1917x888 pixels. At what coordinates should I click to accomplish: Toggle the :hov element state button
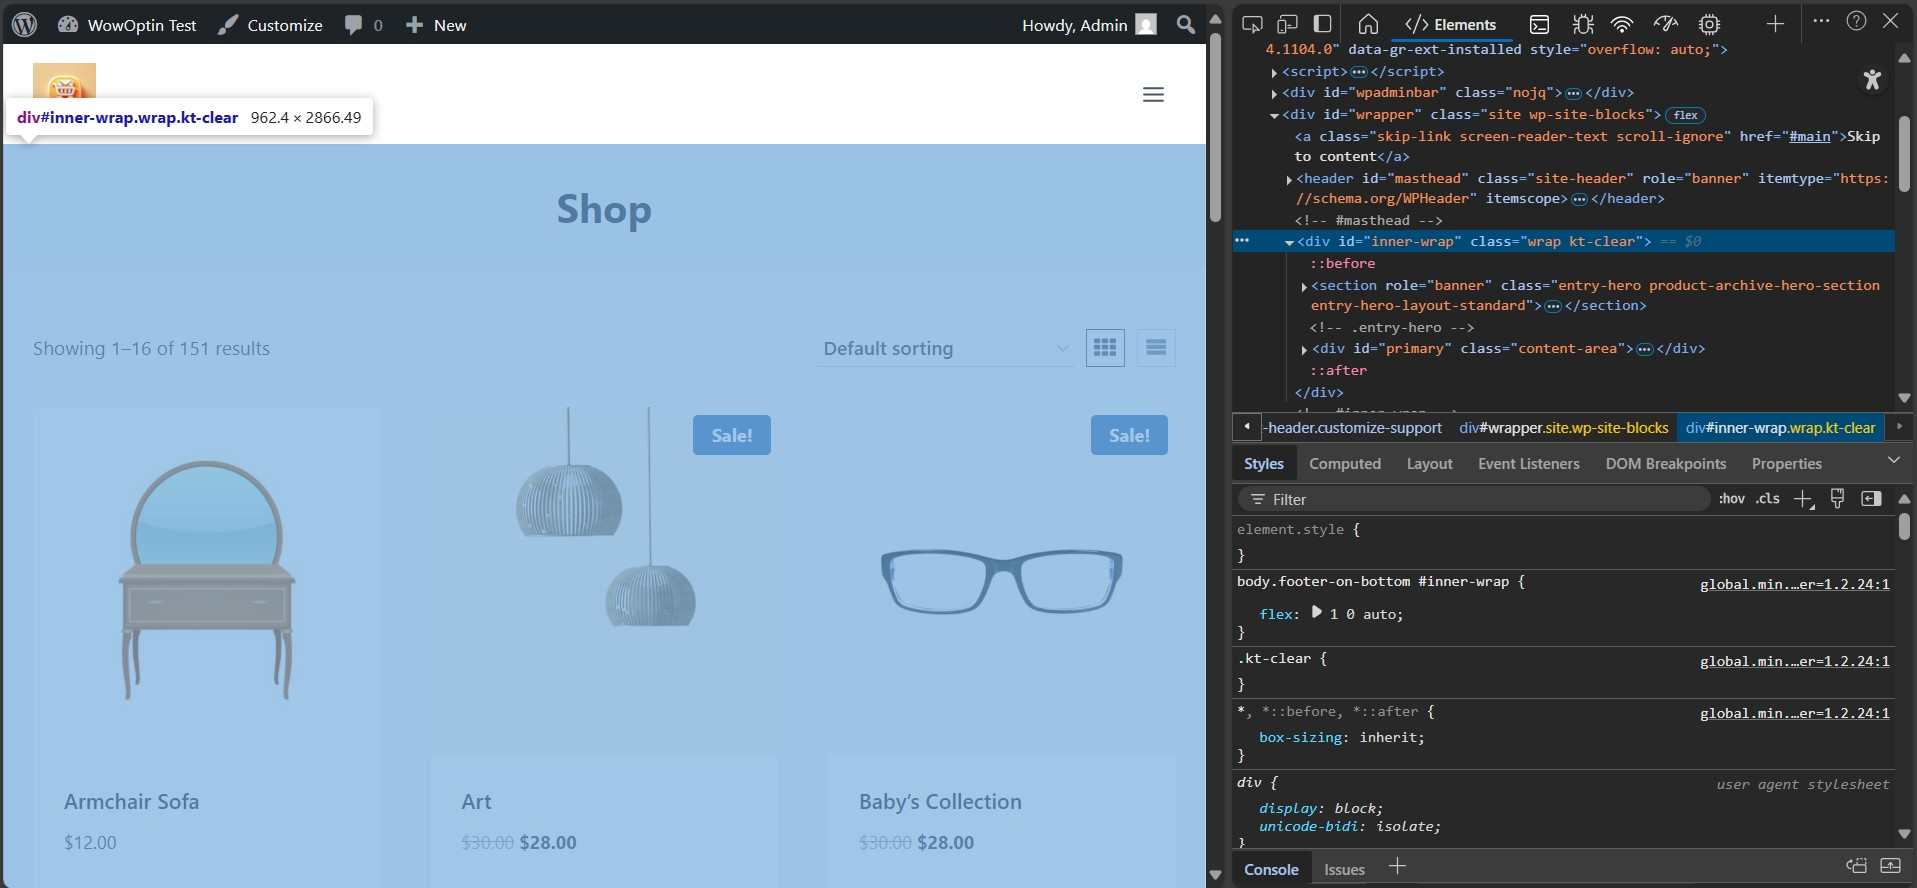(x=1732, y=499)
